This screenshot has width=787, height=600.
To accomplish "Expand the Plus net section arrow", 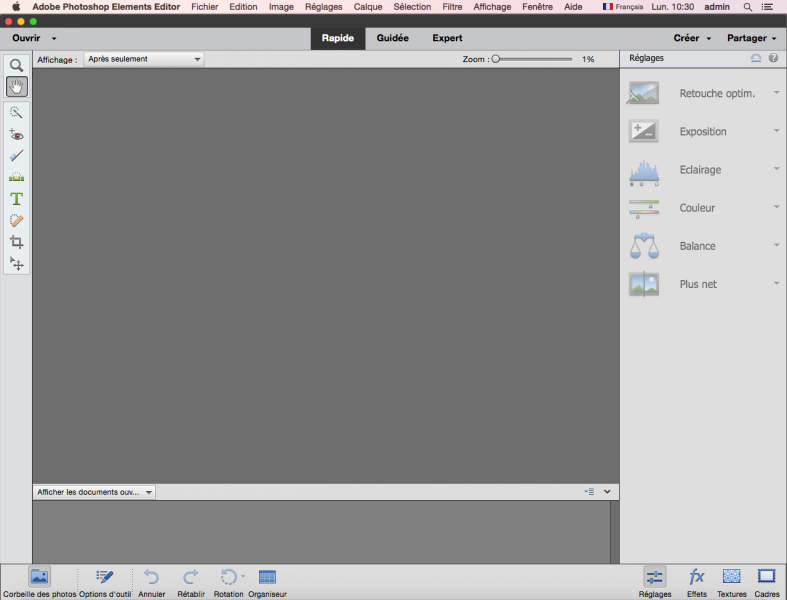I will 776,283.
